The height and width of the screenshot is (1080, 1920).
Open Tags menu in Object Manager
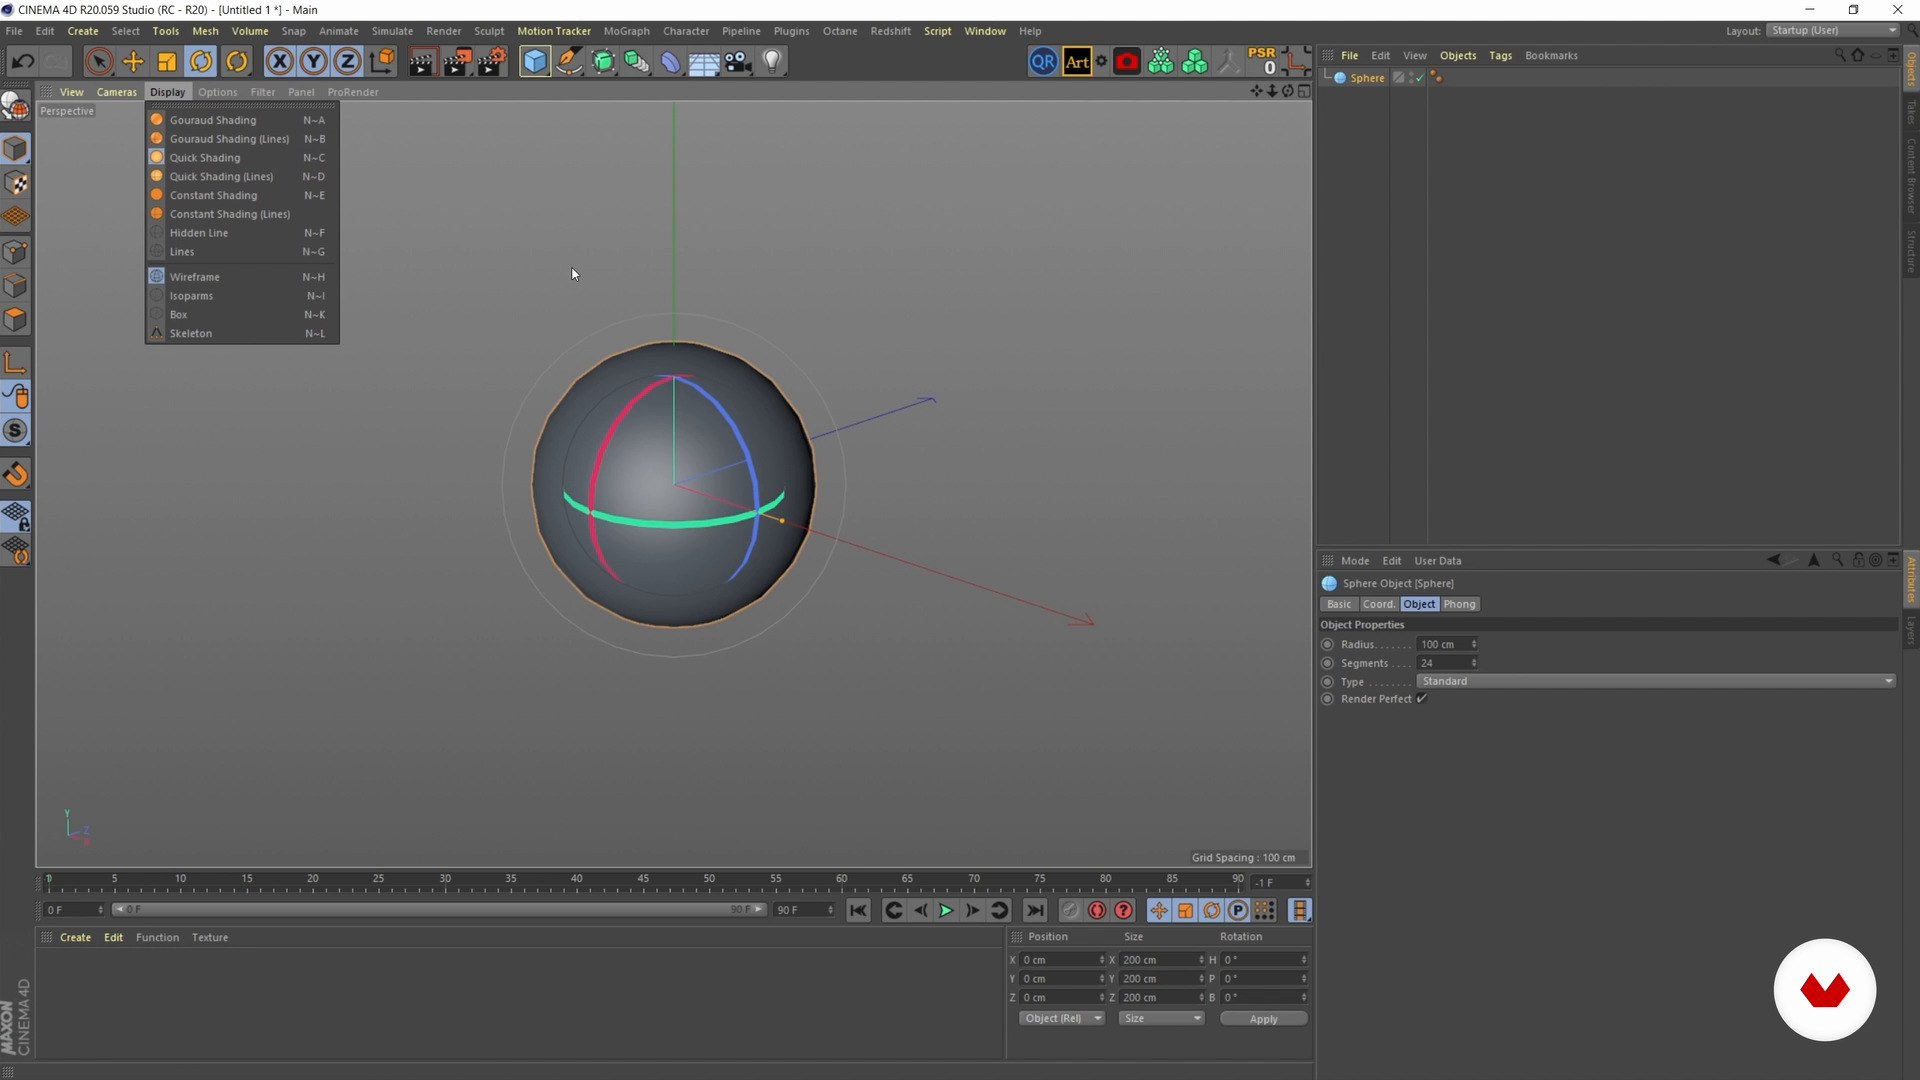1500,56
